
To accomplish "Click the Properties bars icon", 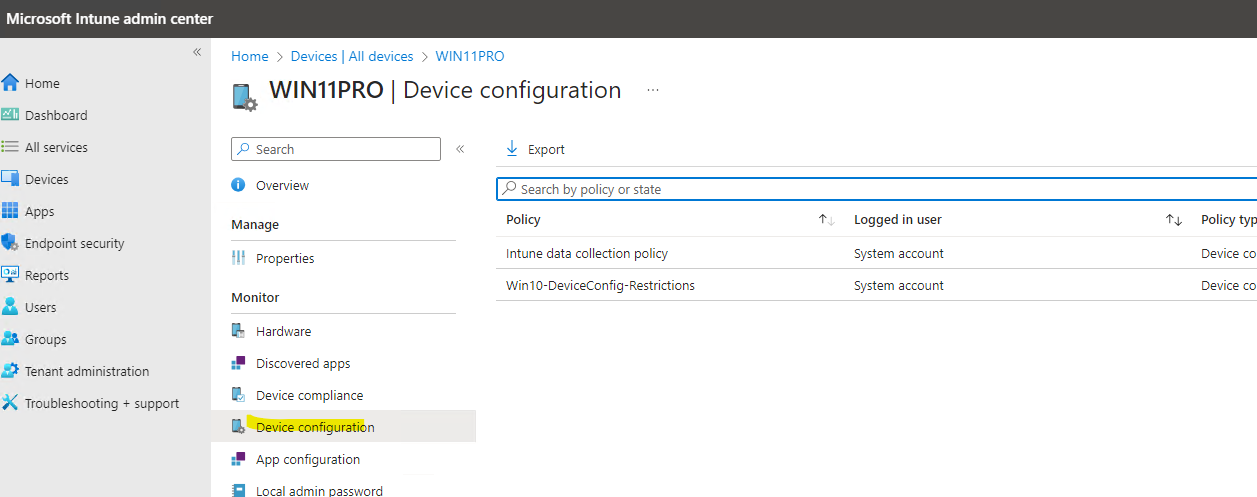I will coord(238,258).
